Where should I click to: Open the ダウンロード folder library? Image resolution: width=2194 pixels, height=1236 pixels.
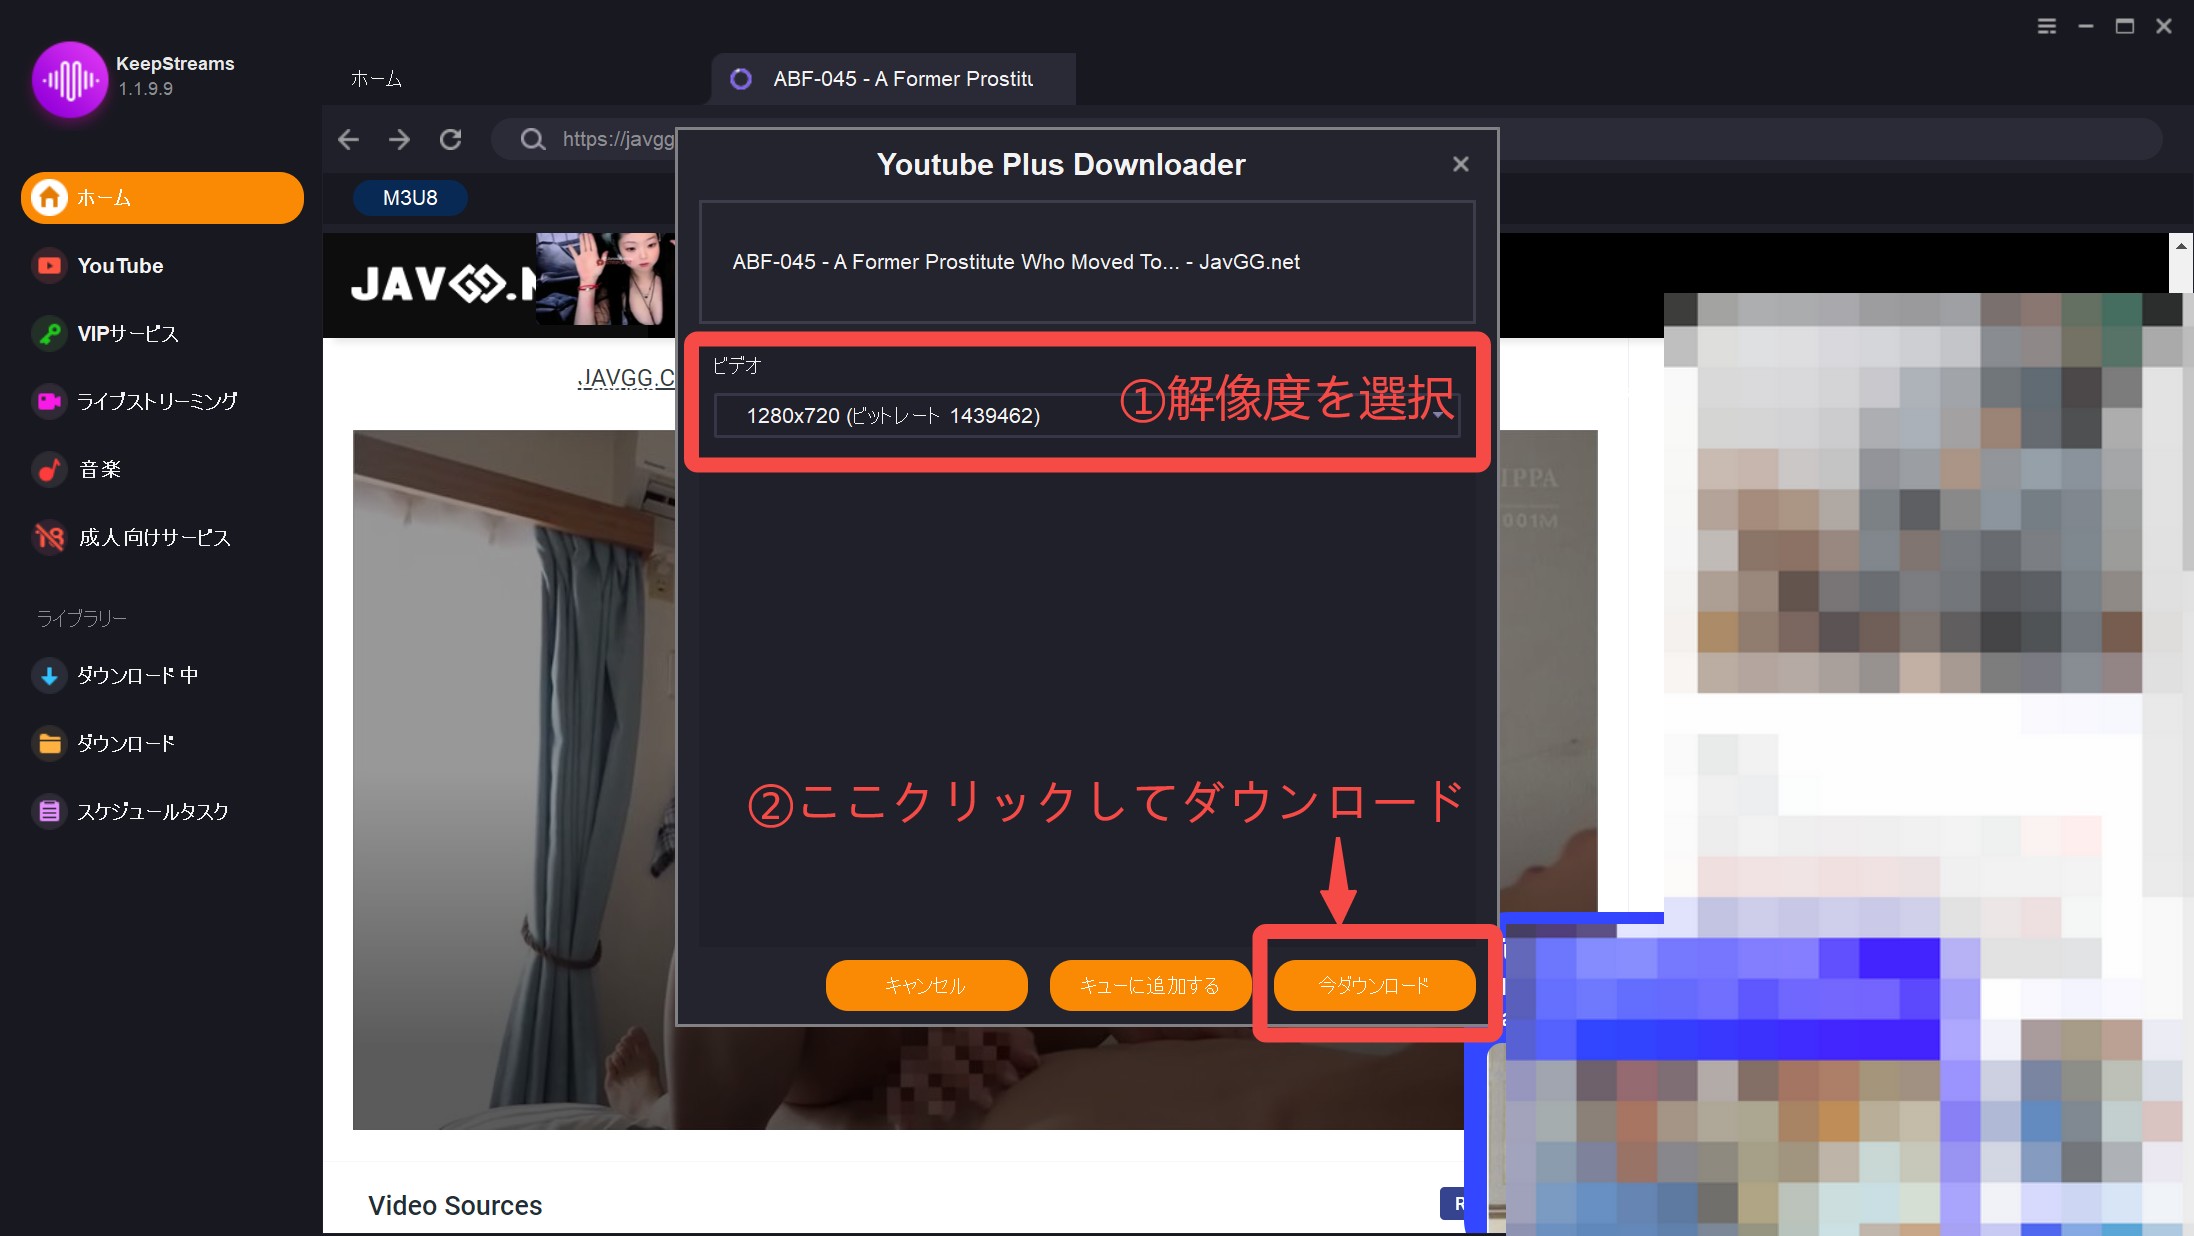[x=125, y=744]
